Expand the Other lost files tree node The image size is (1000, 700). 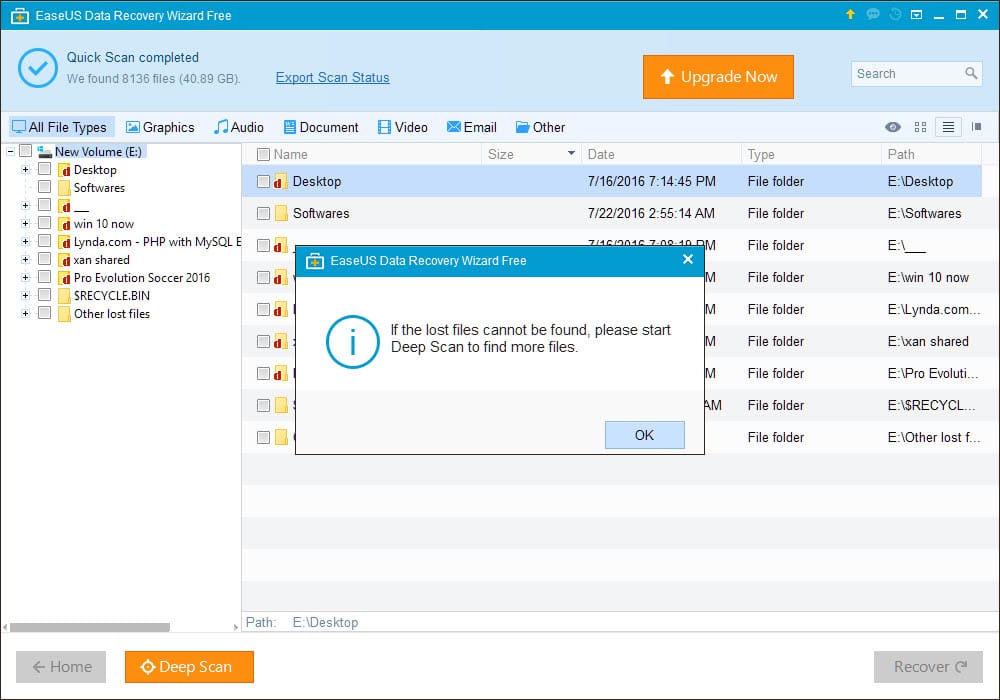pos(26,314)
